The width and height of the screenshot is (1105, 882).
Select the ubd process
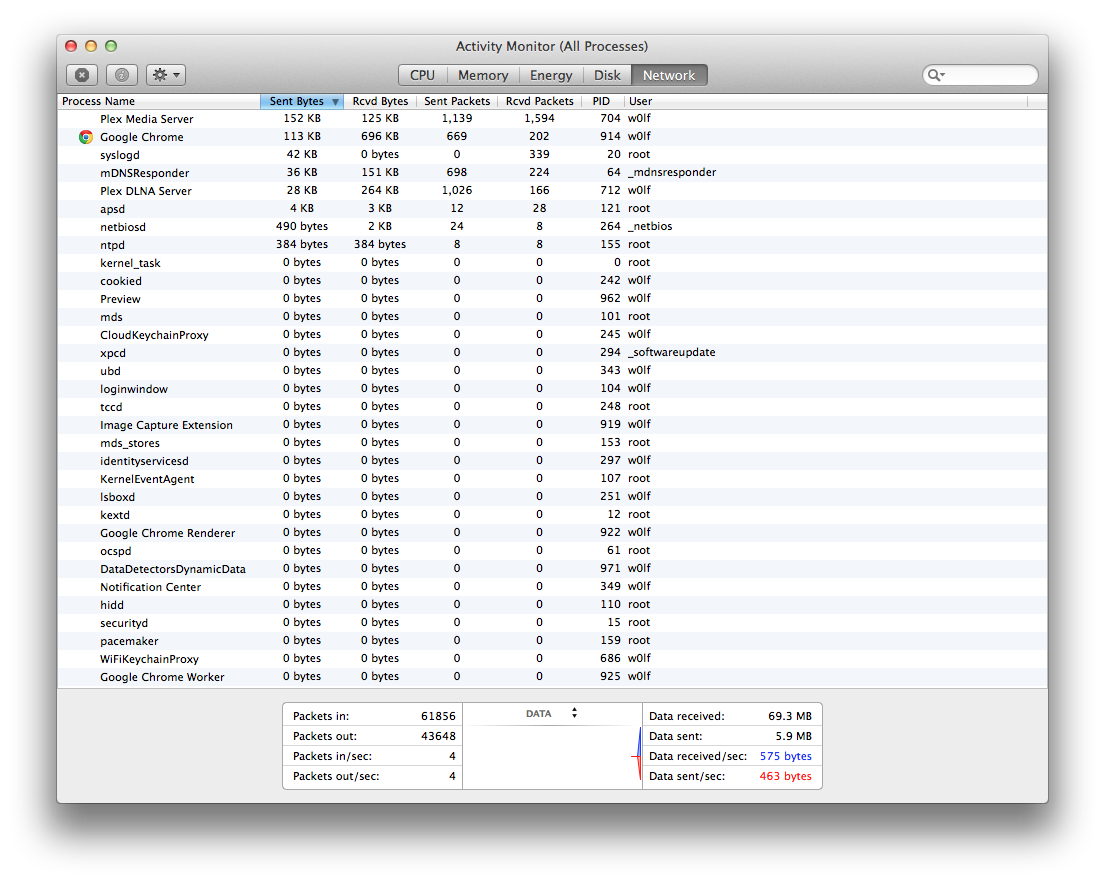point(552,371)
